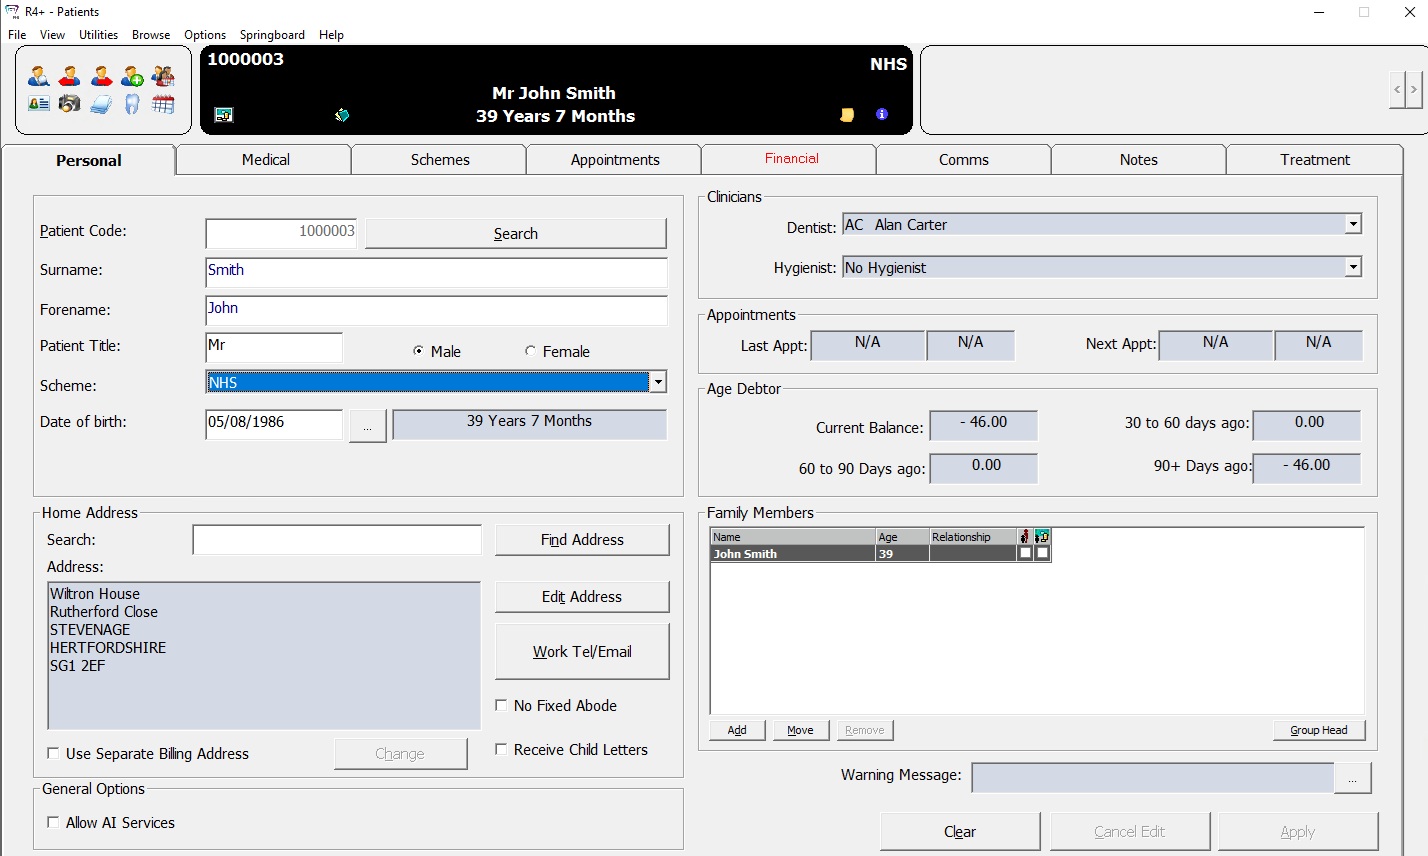Click the blue information icon in banner
Screen dimensions: 1428x856
881,114
